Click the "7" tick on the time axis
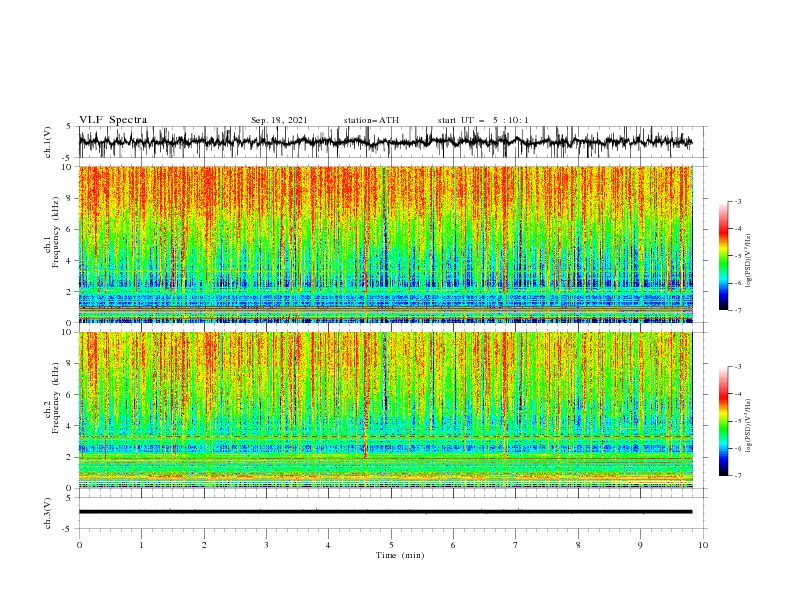 tap(516, 545)
